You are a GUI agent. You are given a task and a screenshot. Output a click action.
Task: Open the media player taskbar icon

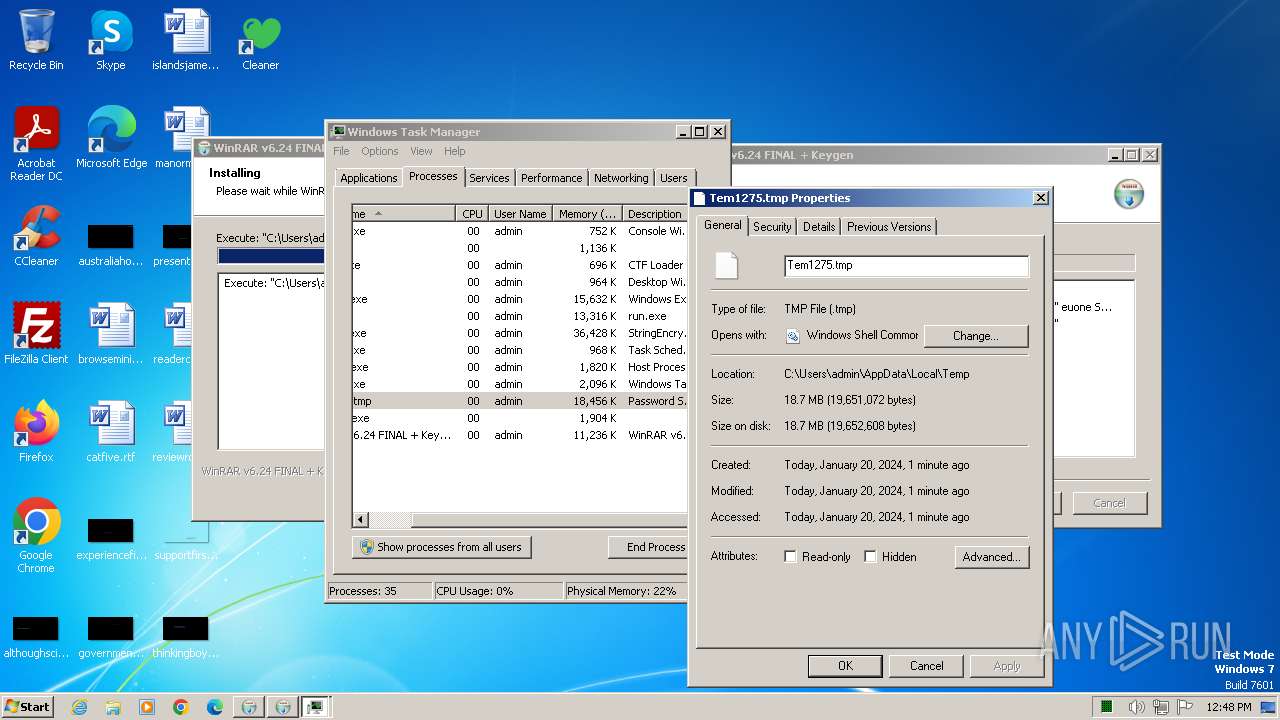pos(147,707)
